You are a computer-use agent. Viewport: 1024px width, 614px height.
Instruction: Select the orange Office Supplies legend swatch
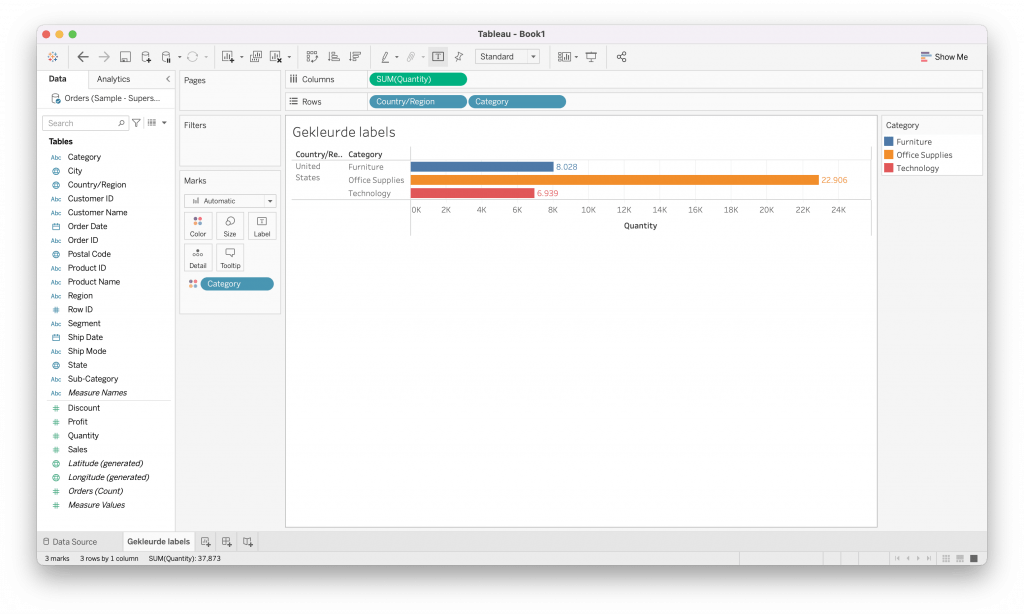click(x=889, y=155)
